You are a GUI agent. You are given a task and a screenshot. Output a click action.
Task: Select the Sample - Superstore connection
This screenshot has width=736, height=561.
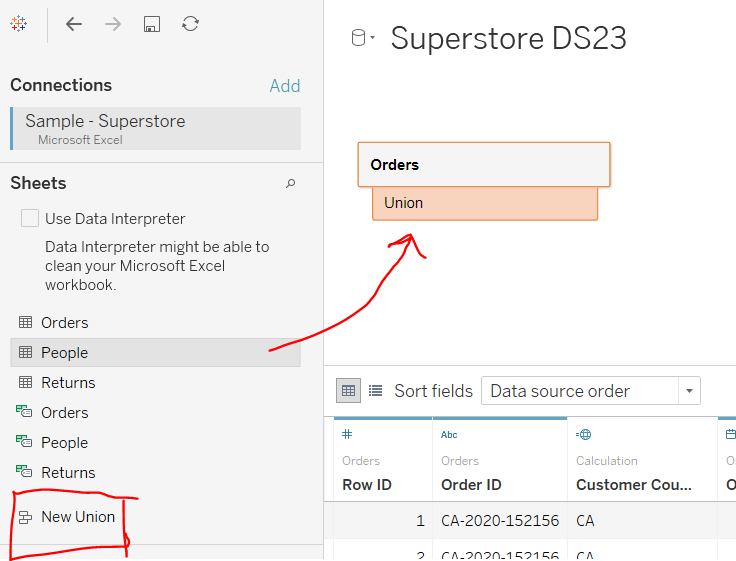[105, 121]
